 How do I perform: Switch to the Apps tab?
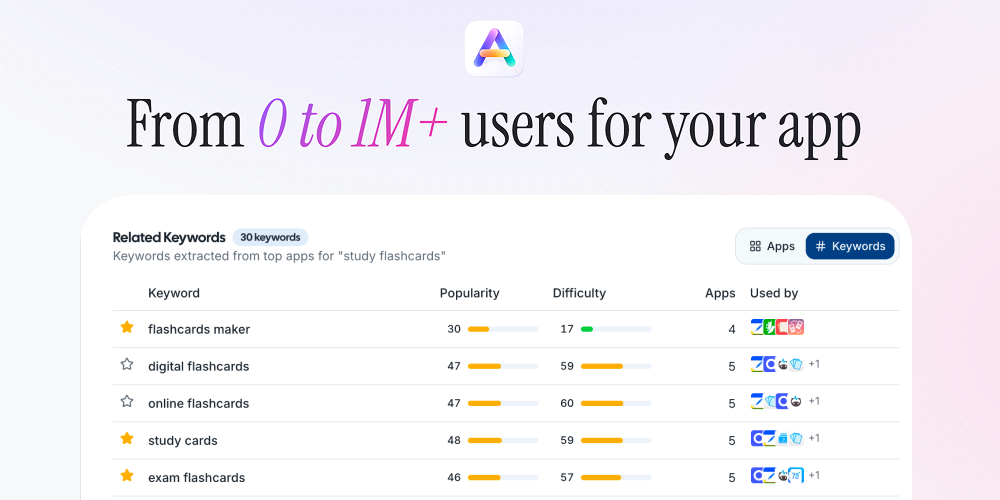point(772,246)
